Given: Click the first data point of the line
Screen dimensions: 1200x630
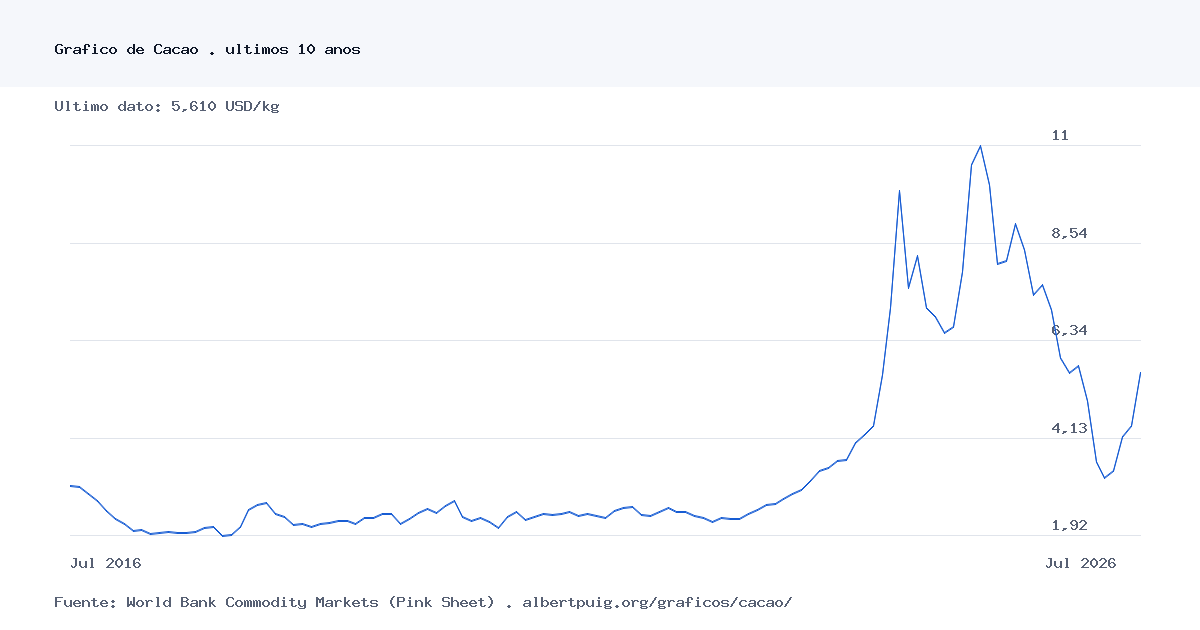Looking at the screenshot, I should (x=70, y=485).
